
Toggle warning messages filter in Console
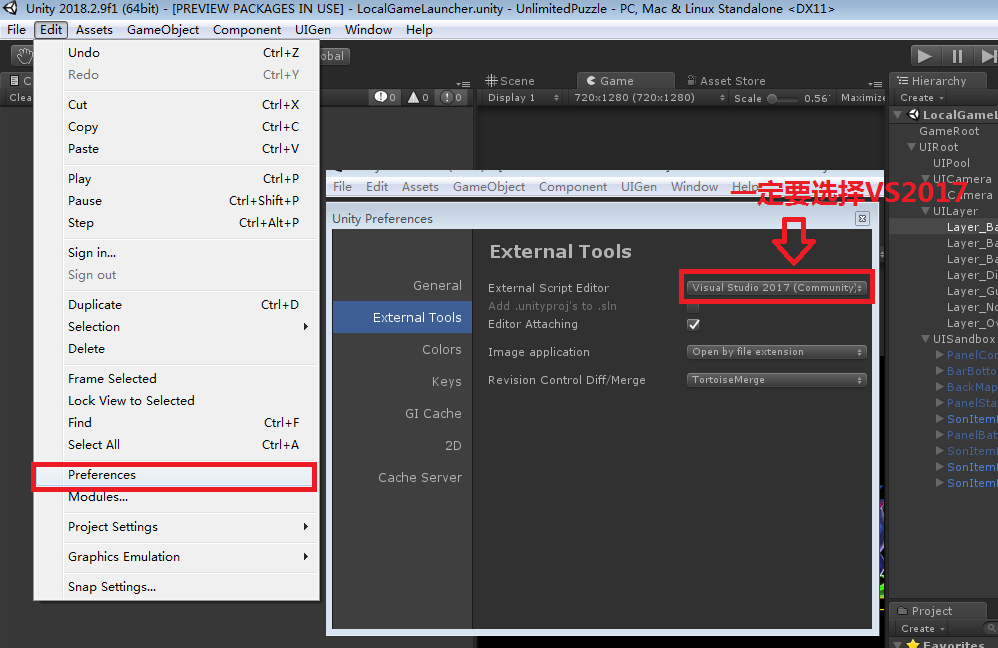(418, 97)
